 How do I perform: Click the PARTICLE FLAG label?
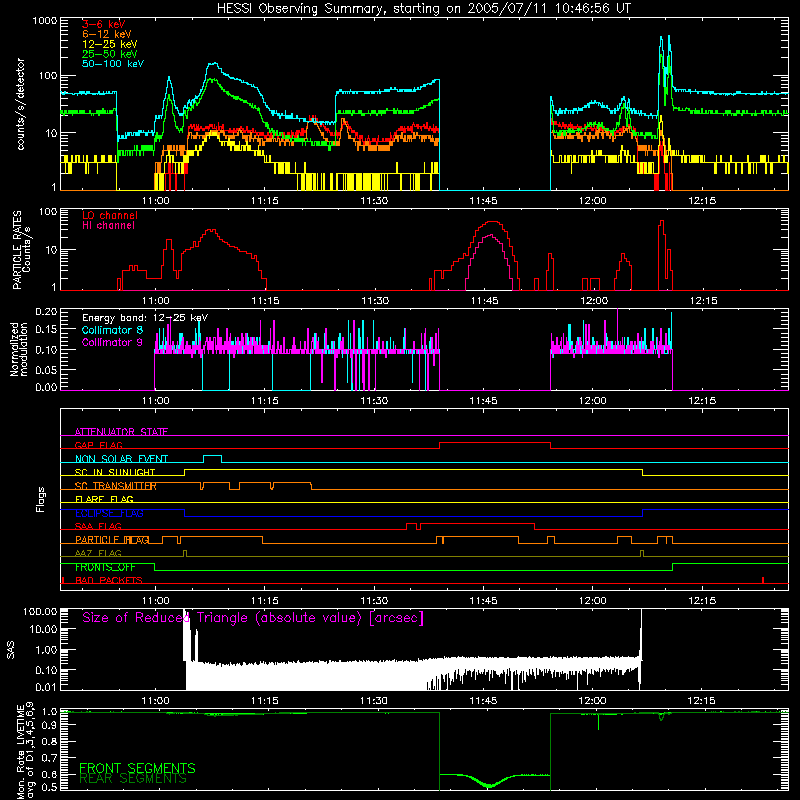pos(112,540)
